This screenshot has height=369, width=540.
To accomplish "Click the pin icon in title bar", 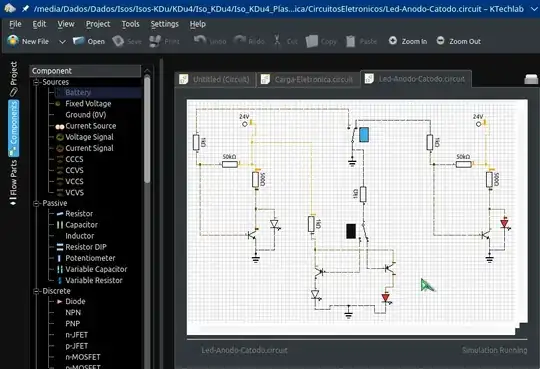I will click(25, 9).
